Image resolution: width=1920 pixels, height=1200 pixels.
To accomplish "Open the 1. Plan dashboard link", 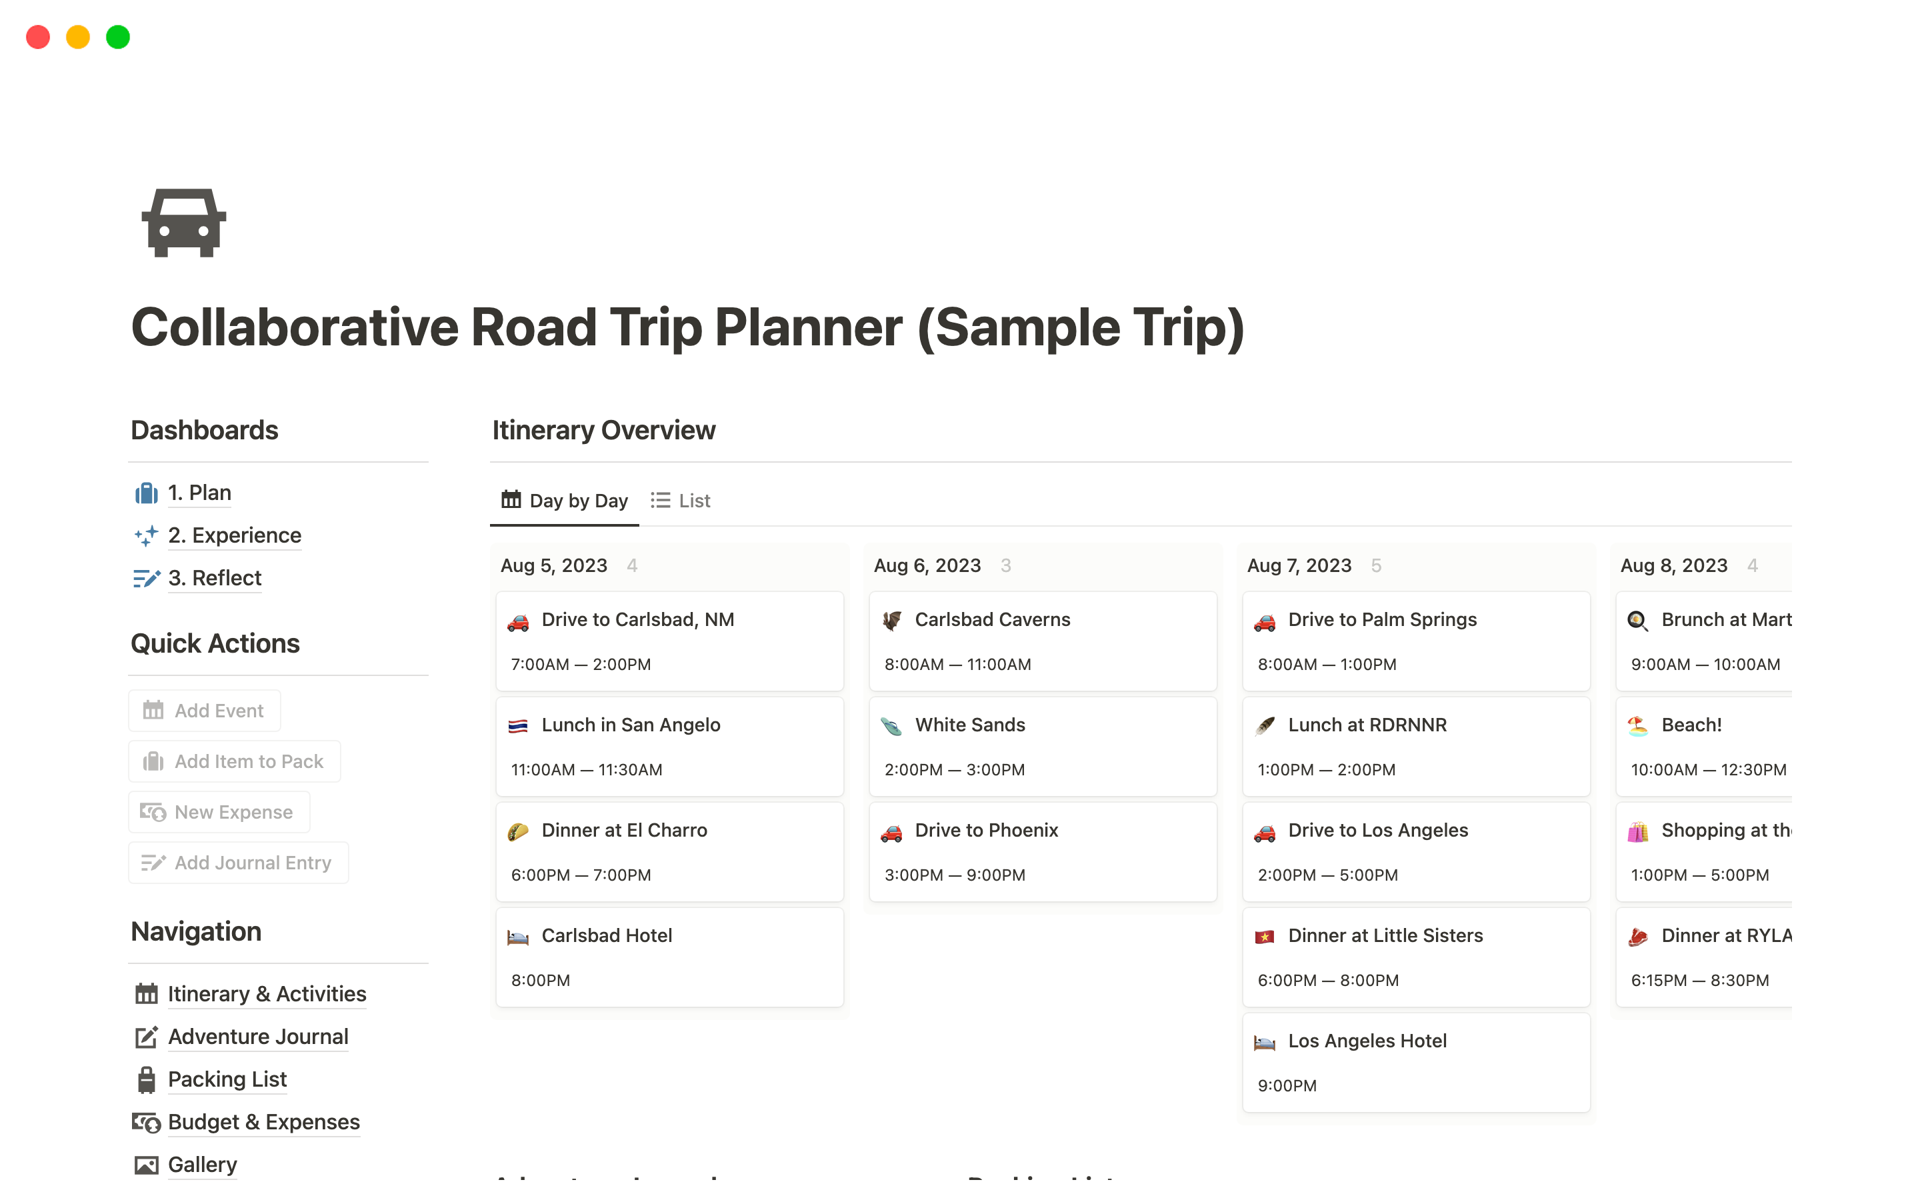I will pyautogui.click(x=199, y=493).
